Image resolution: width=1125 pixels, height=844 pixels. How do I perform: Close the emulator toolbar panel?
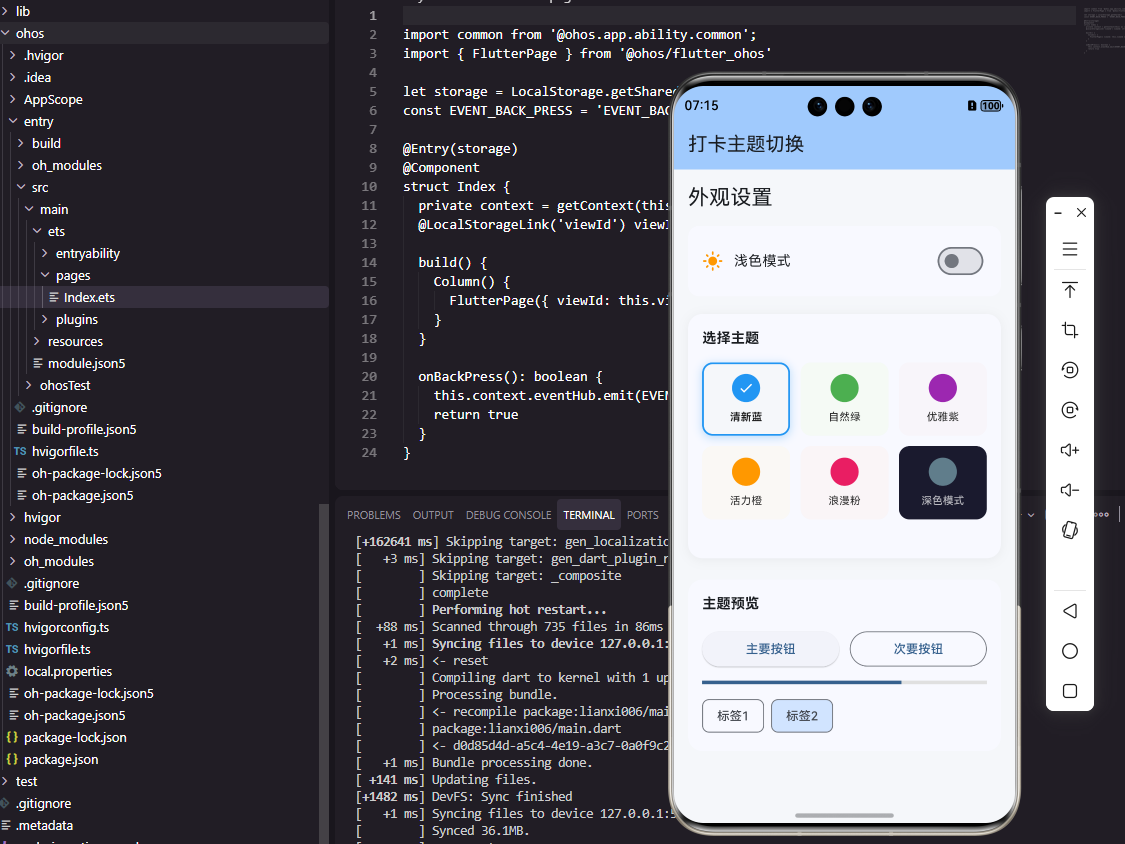pyautogui.click(x=1081, y=212)
